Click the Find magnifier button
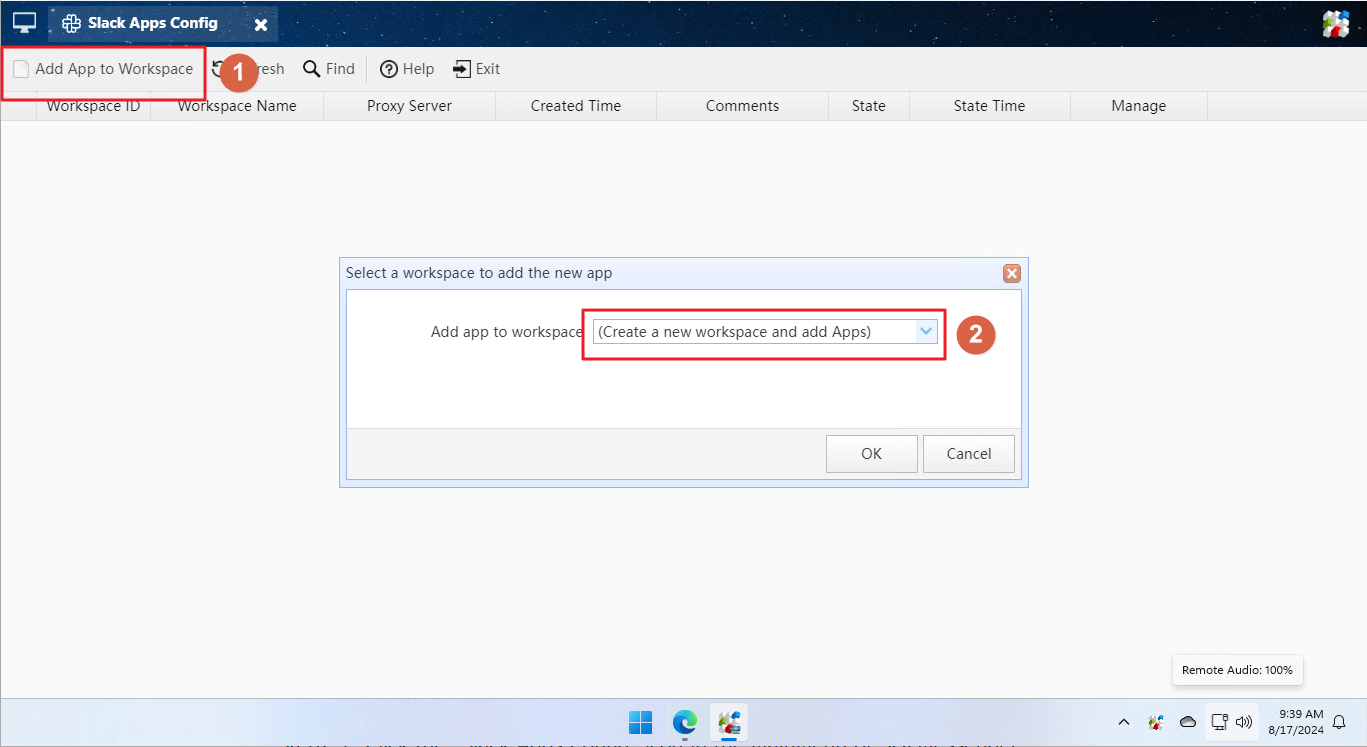1367x747 pixels. point(329,69)
